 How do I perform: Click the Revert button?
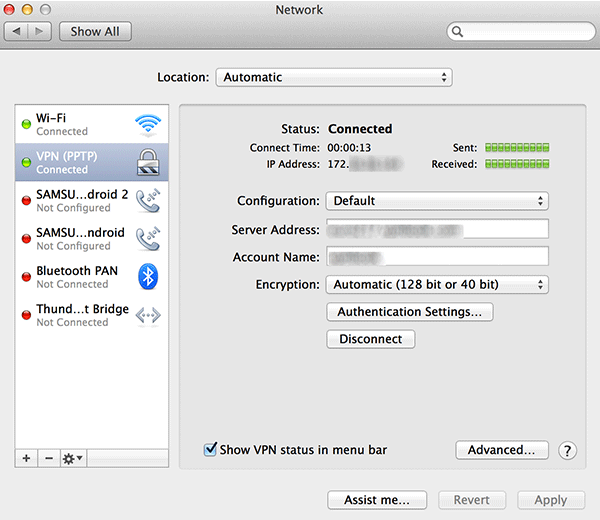coord(472,500)
